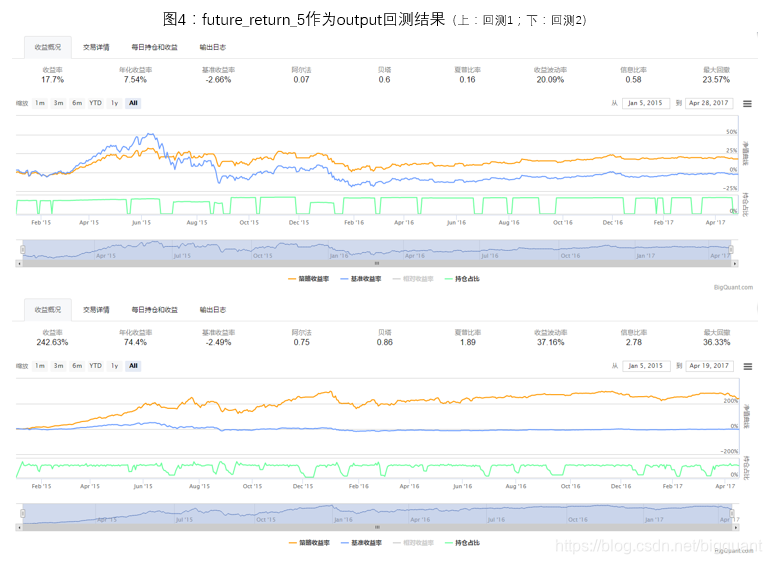
Task: Toggle 持仓占比 series in upper chart legend
Action: (x=462, y=279)
